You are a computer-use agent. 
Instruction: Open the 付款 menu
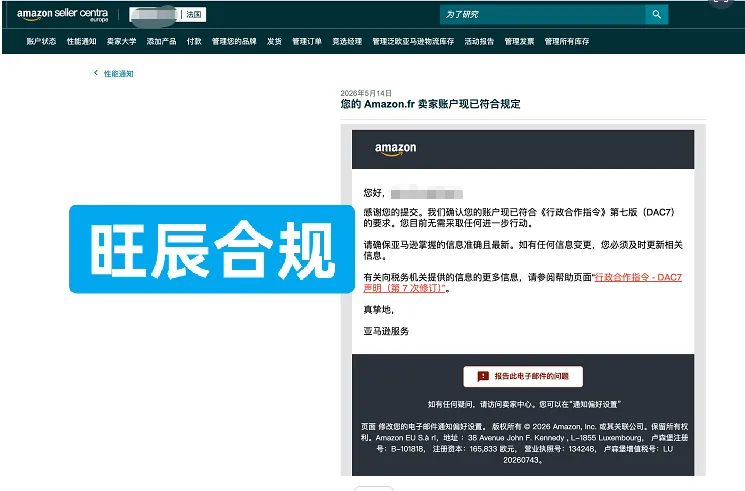[194, 41]
